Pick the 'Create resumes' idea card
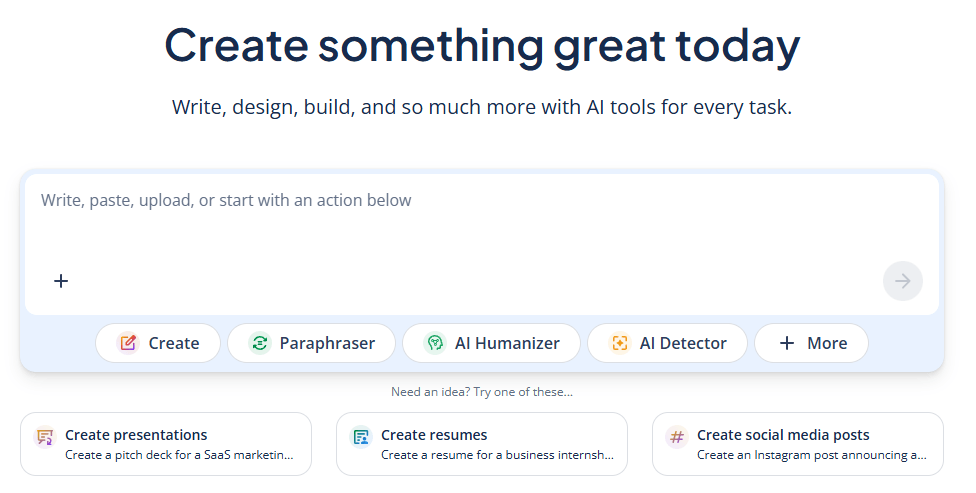Viewport: 976px width, 493px height. pyautogui.click(x=482, y=444)
